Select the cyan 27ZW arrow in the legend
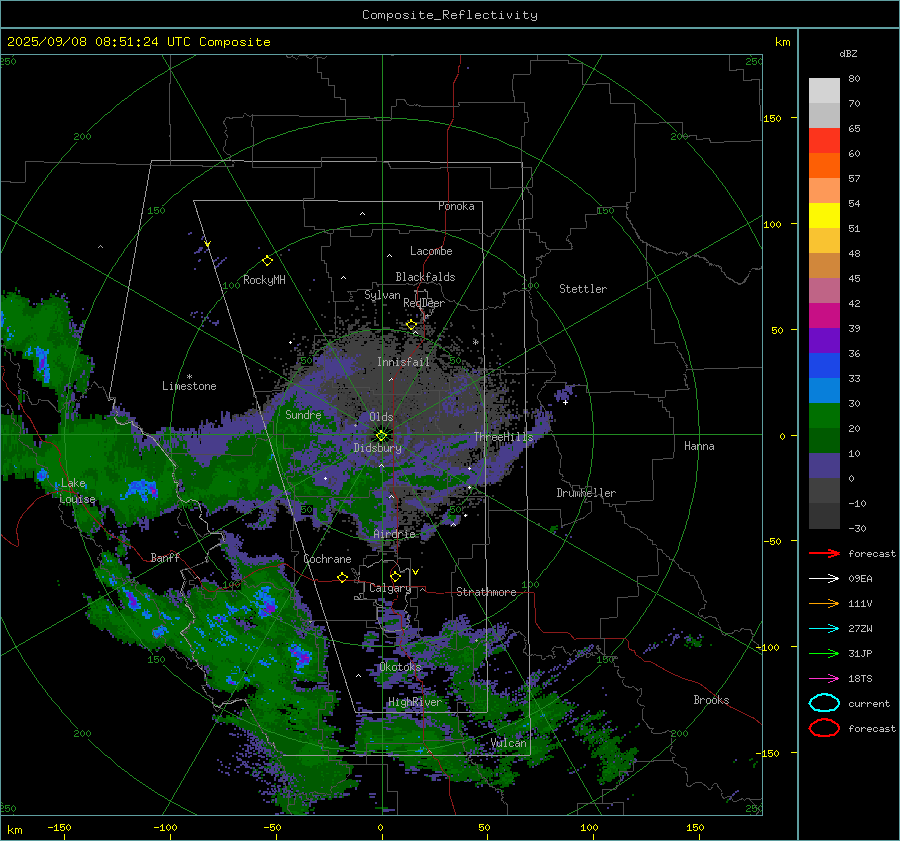 pyautogui.click(x=824, y=629)
